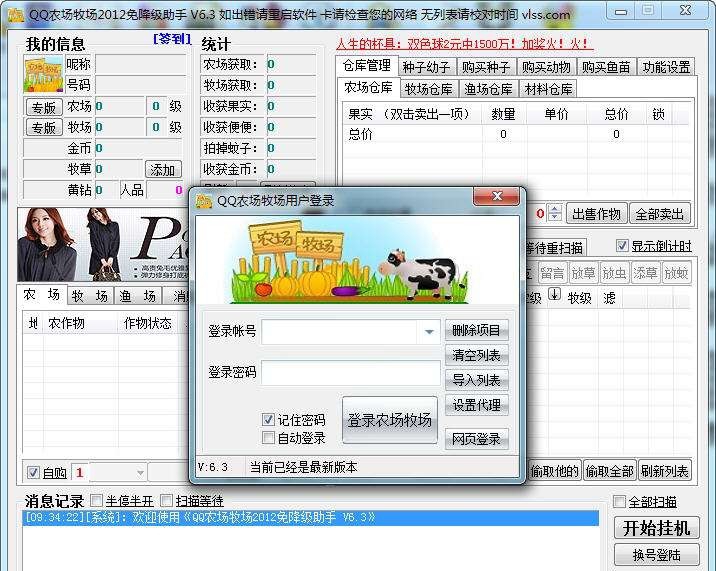Screen dimensions: 716x571
Task: Click 登录农场牧场 login button
Action: (x=390, y=420)
